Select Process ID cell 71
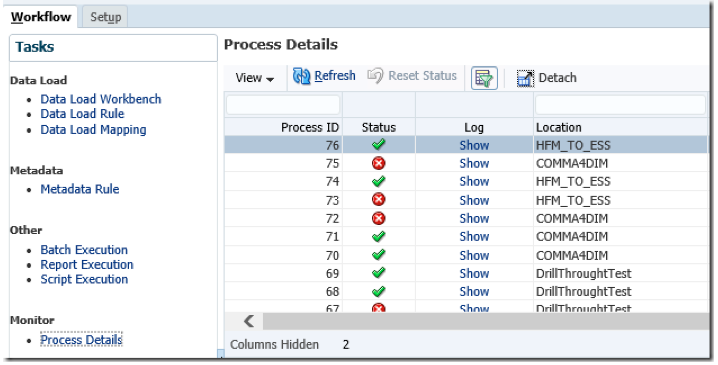The width and height of the screenshot is (718, 365). tap(283, 237)
